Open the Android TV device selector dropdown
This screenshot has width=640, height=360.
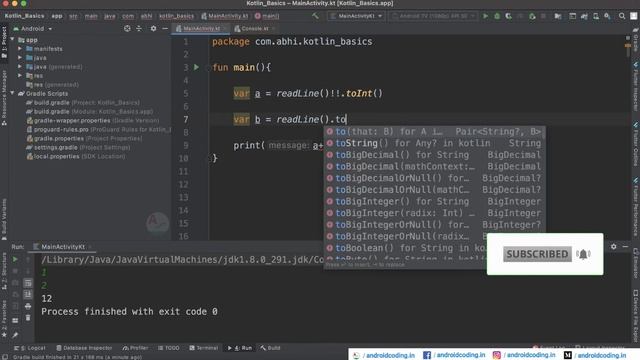tap(433, 16)
